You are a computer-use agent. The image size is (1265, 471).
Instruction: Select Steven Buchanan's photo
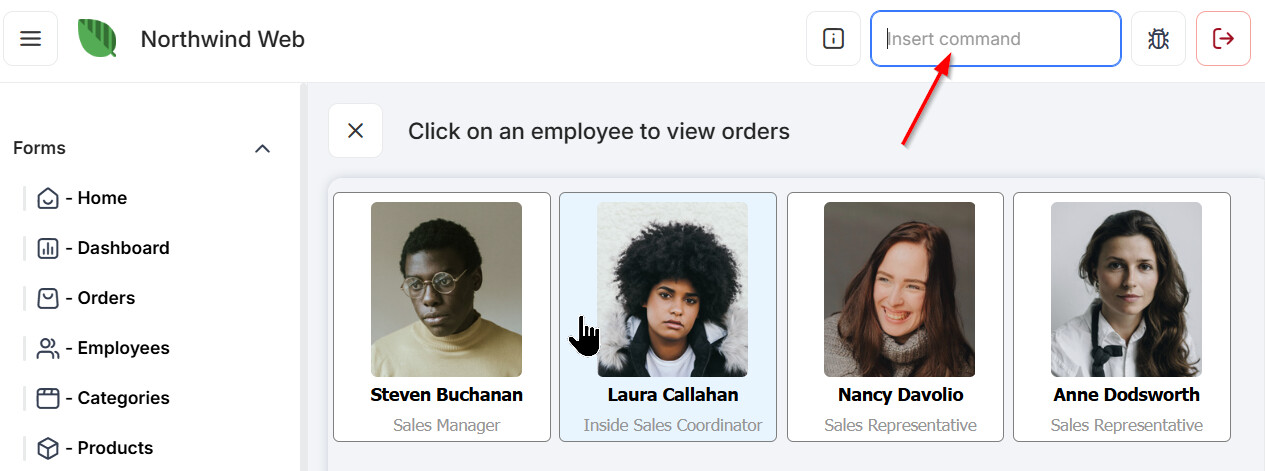click(446, 289)
